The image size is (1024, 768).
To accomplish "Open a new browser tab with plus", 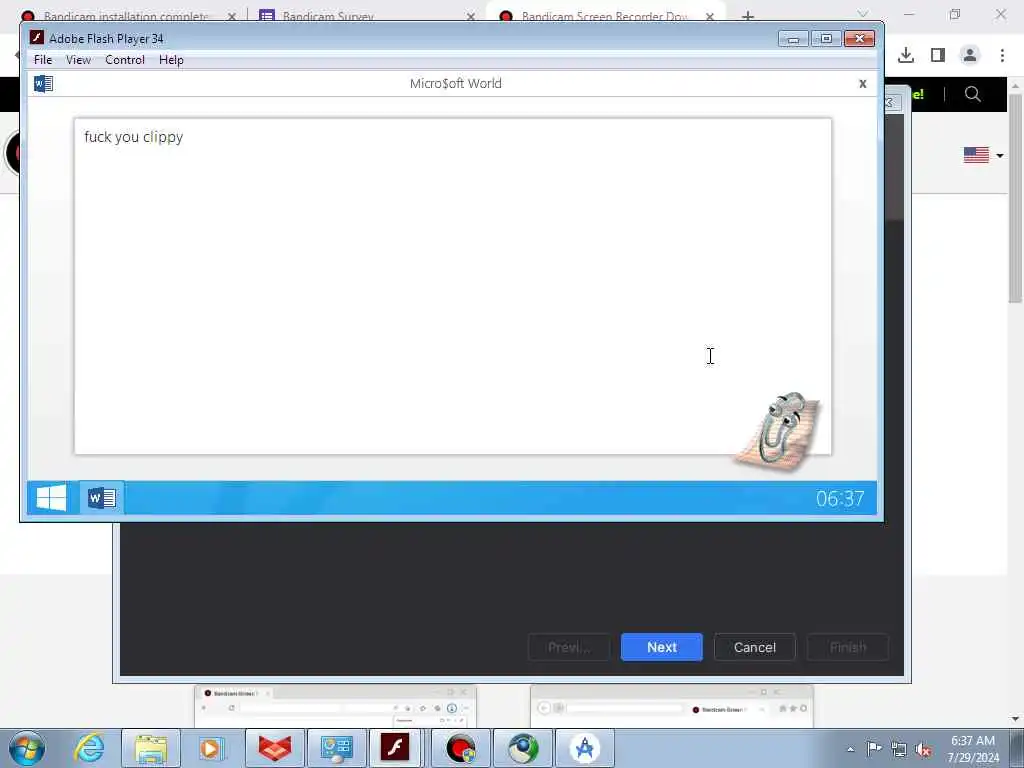I will tap(748, 16).
